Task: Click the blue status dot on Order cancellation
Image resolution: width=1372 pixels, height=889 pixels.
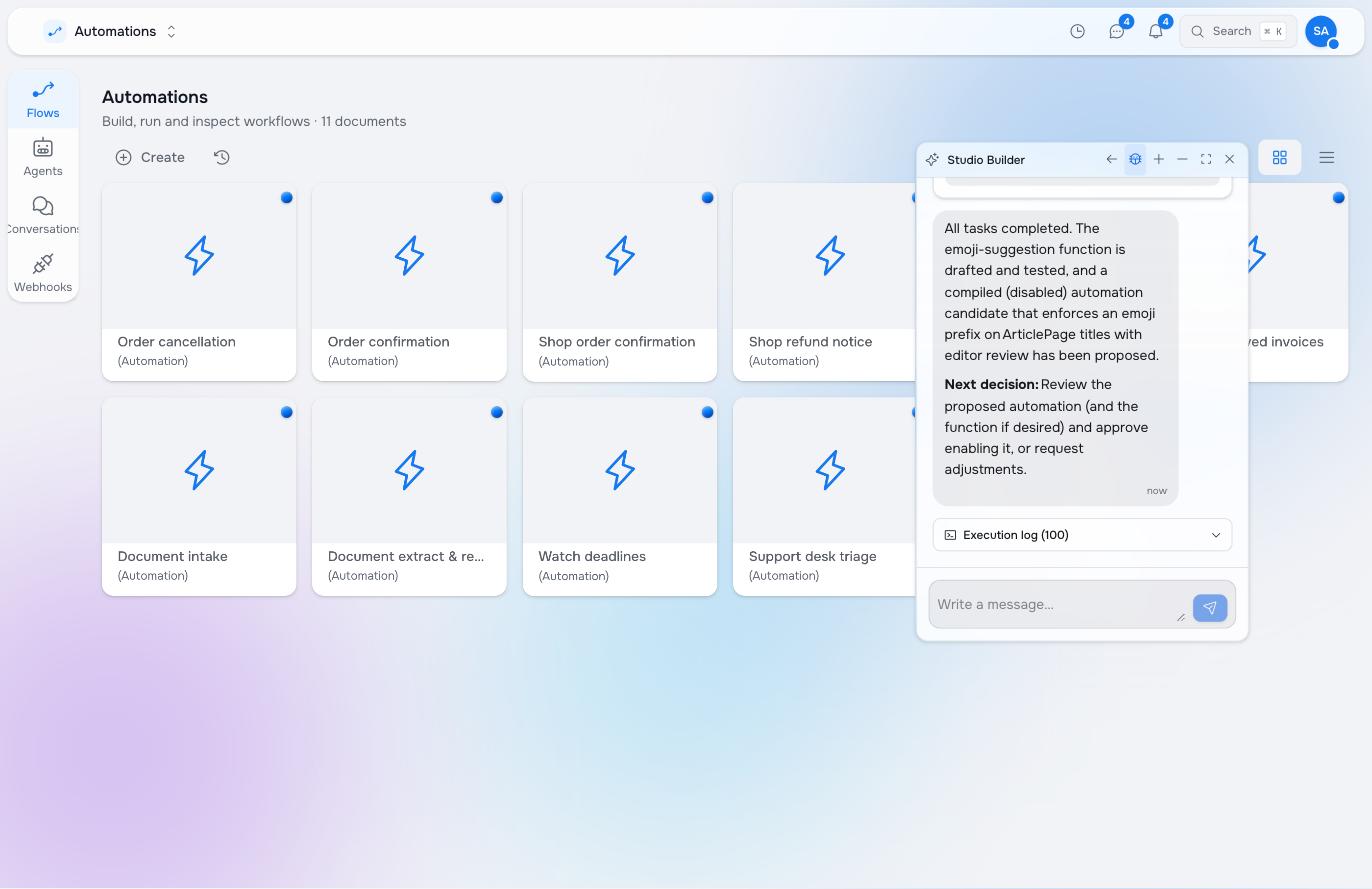Action: coord(287,197)
